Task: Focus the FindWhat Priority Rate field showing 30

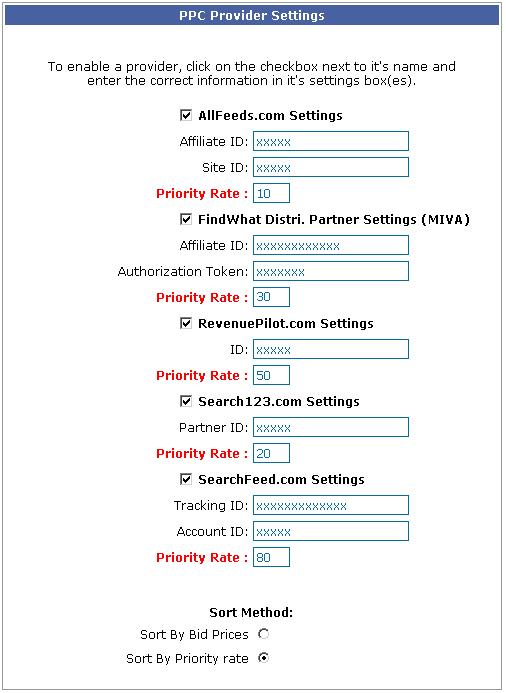Action: click(271, 297)
